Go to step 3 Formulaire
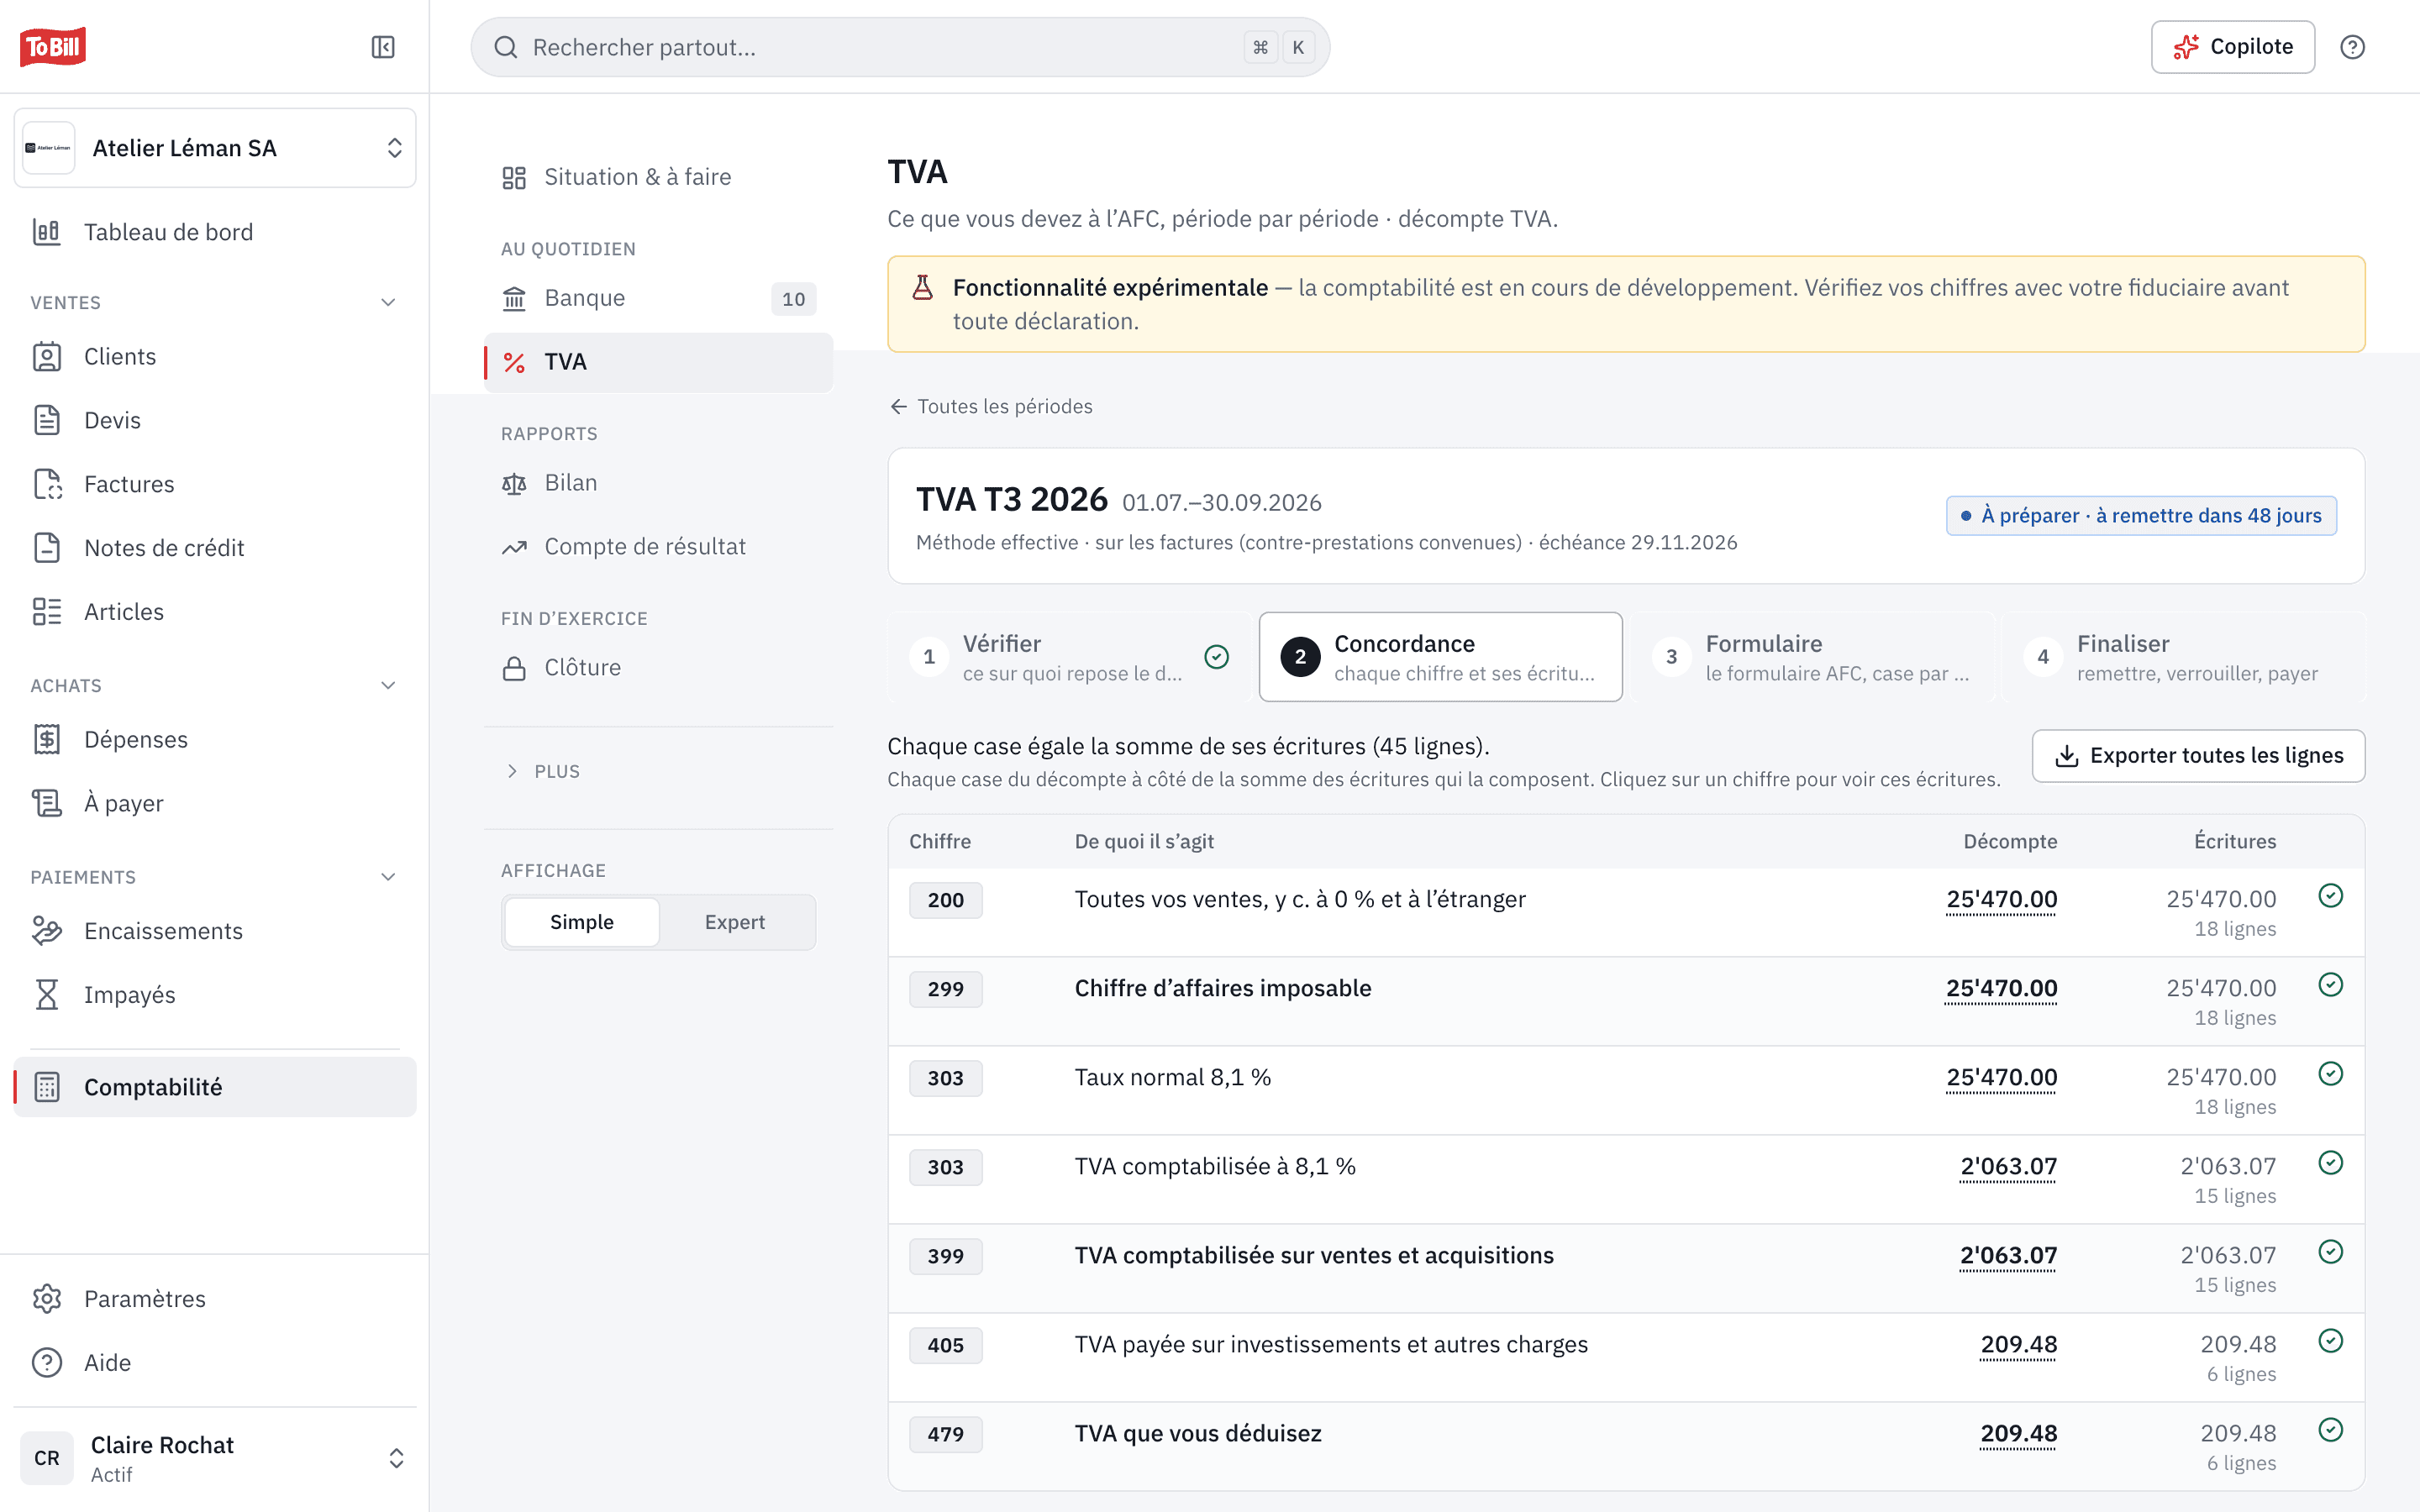The width and height of the screenshot is (2420, 1512). [x=1812, y=657]
